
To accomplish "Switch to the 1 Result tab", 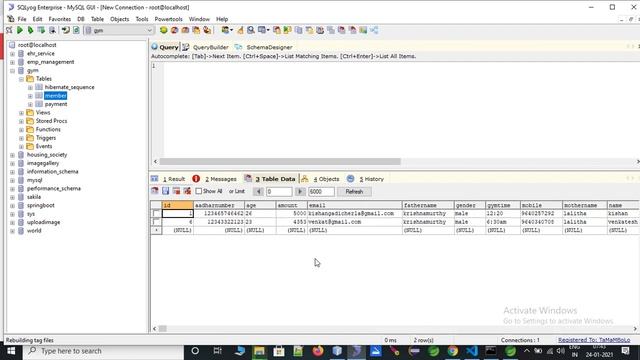I will point(174,179).
